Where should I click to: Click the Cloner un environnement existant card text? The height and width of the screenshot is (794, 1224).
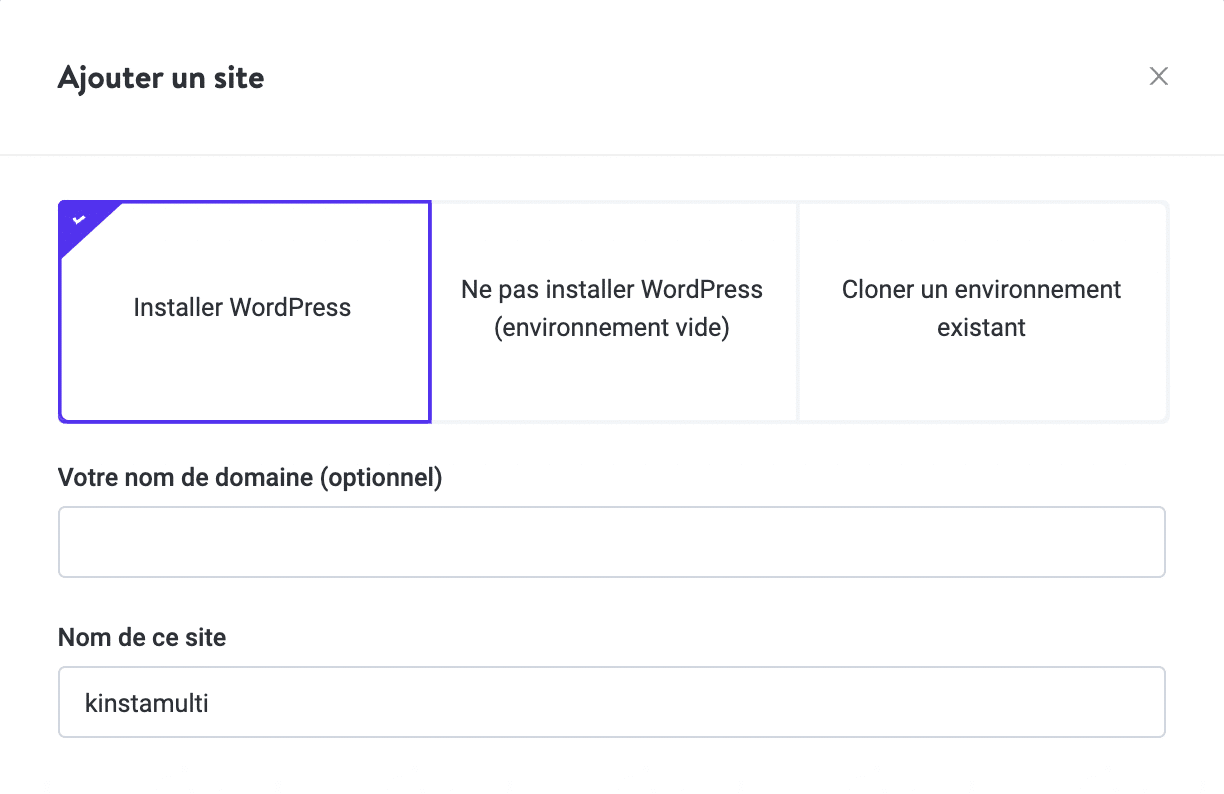click(981, 308)
